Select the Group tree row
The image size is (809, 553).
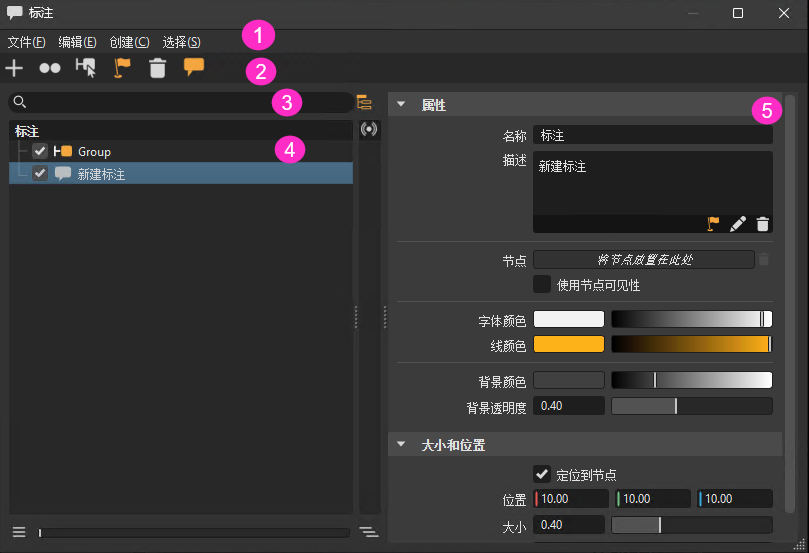[181, 151]
